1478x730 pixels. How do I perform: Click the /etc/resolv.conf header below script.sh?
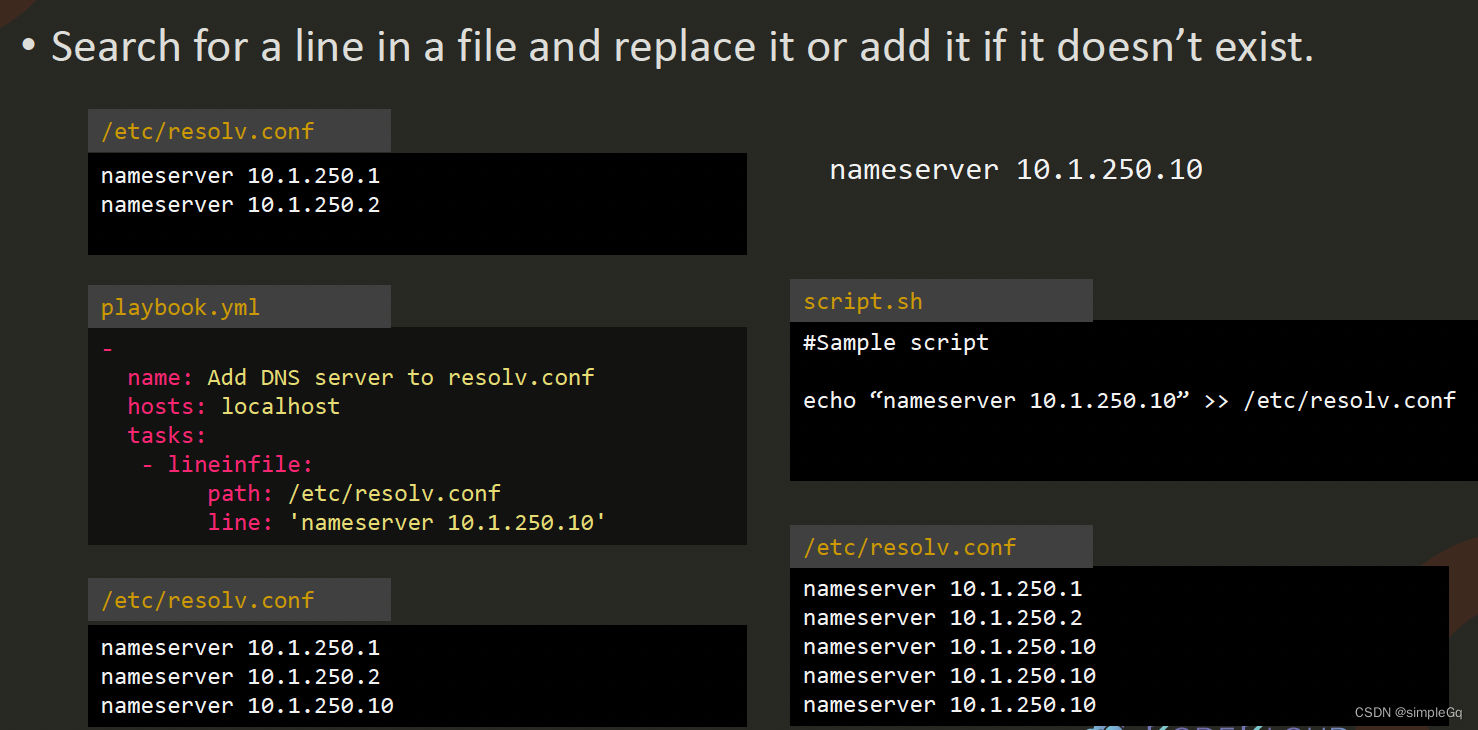(941, 547)
